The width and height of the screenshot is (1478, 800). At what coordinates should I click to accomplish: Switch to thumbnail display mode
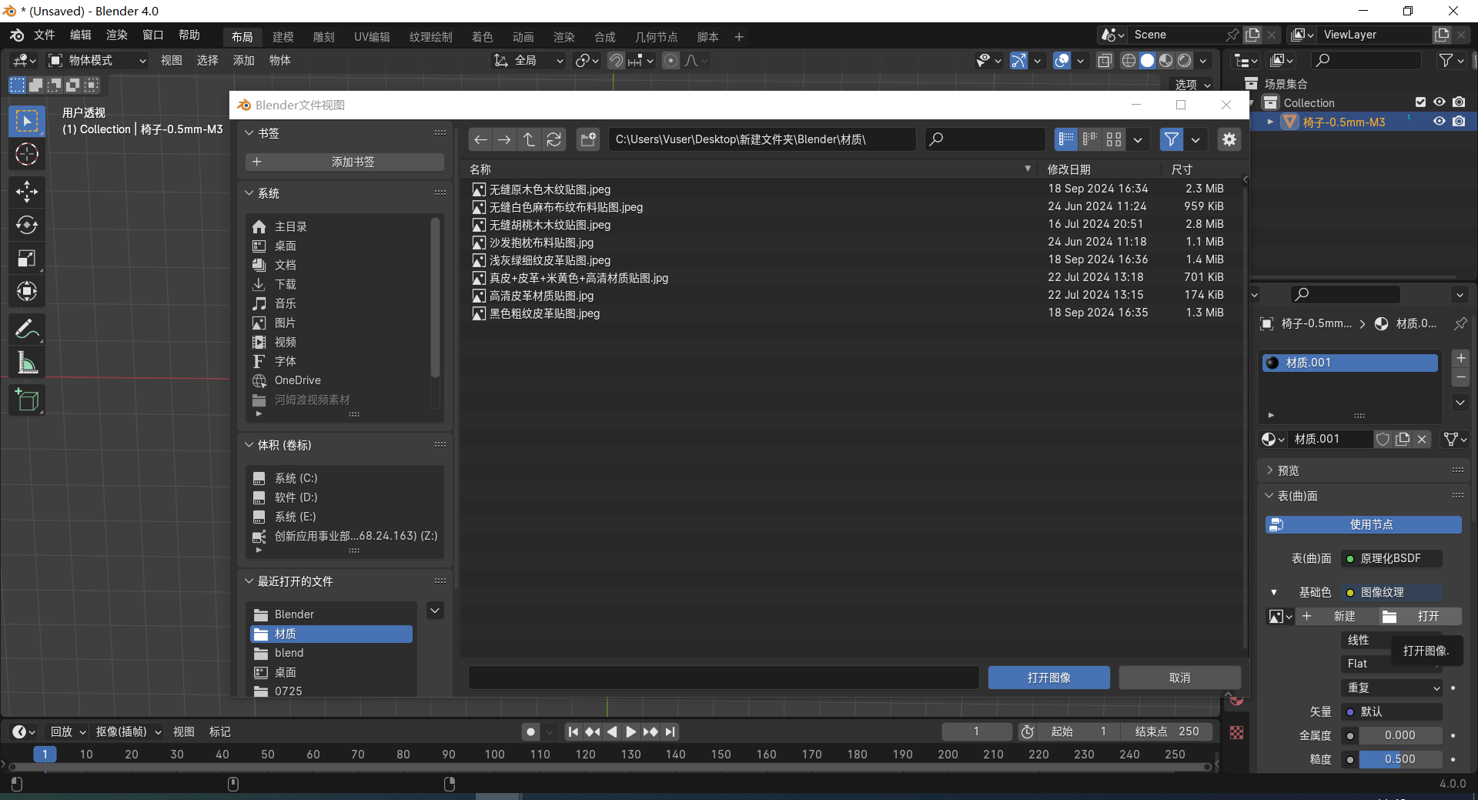pyautogui.click(x=1114, y=140)
